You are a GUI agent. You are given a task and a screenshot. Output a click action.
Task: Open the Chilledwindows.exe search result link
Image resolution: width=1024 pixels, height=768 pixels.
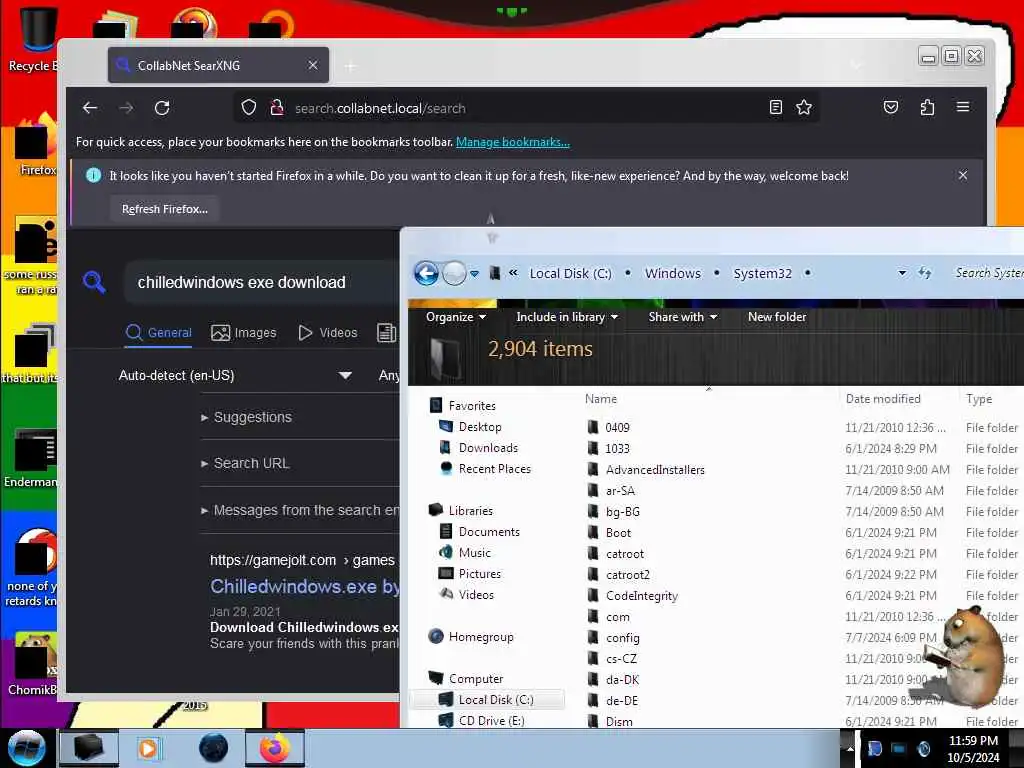[304, 586]
